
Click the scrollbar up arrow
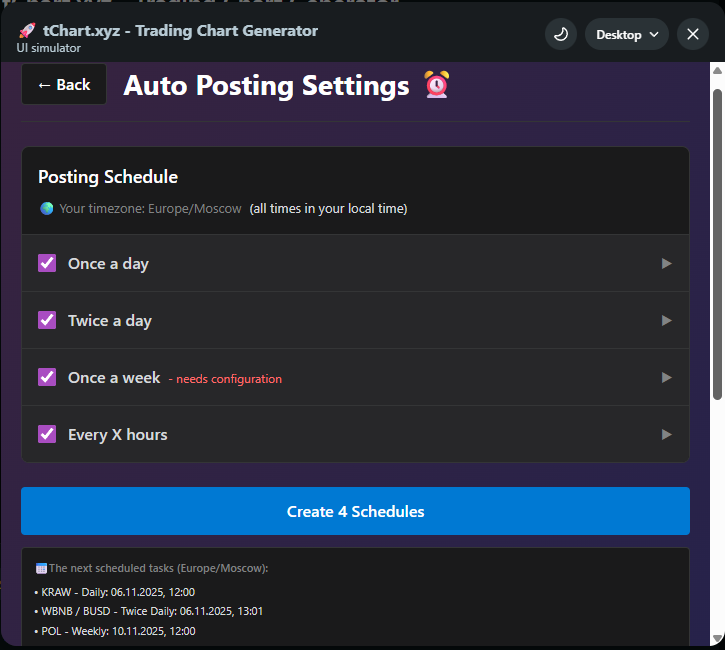point(717,71)
